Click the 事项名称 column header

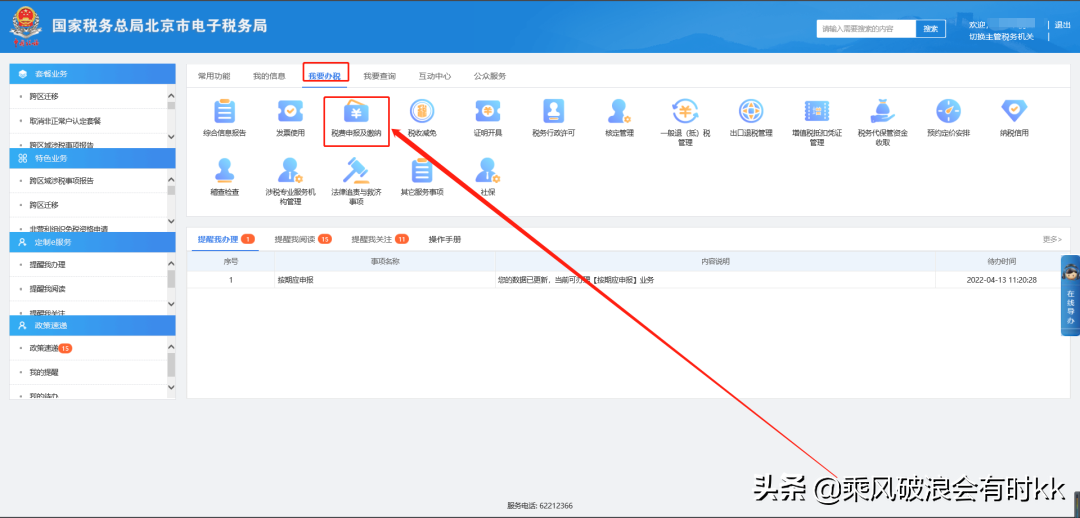(x=385, y=261)
